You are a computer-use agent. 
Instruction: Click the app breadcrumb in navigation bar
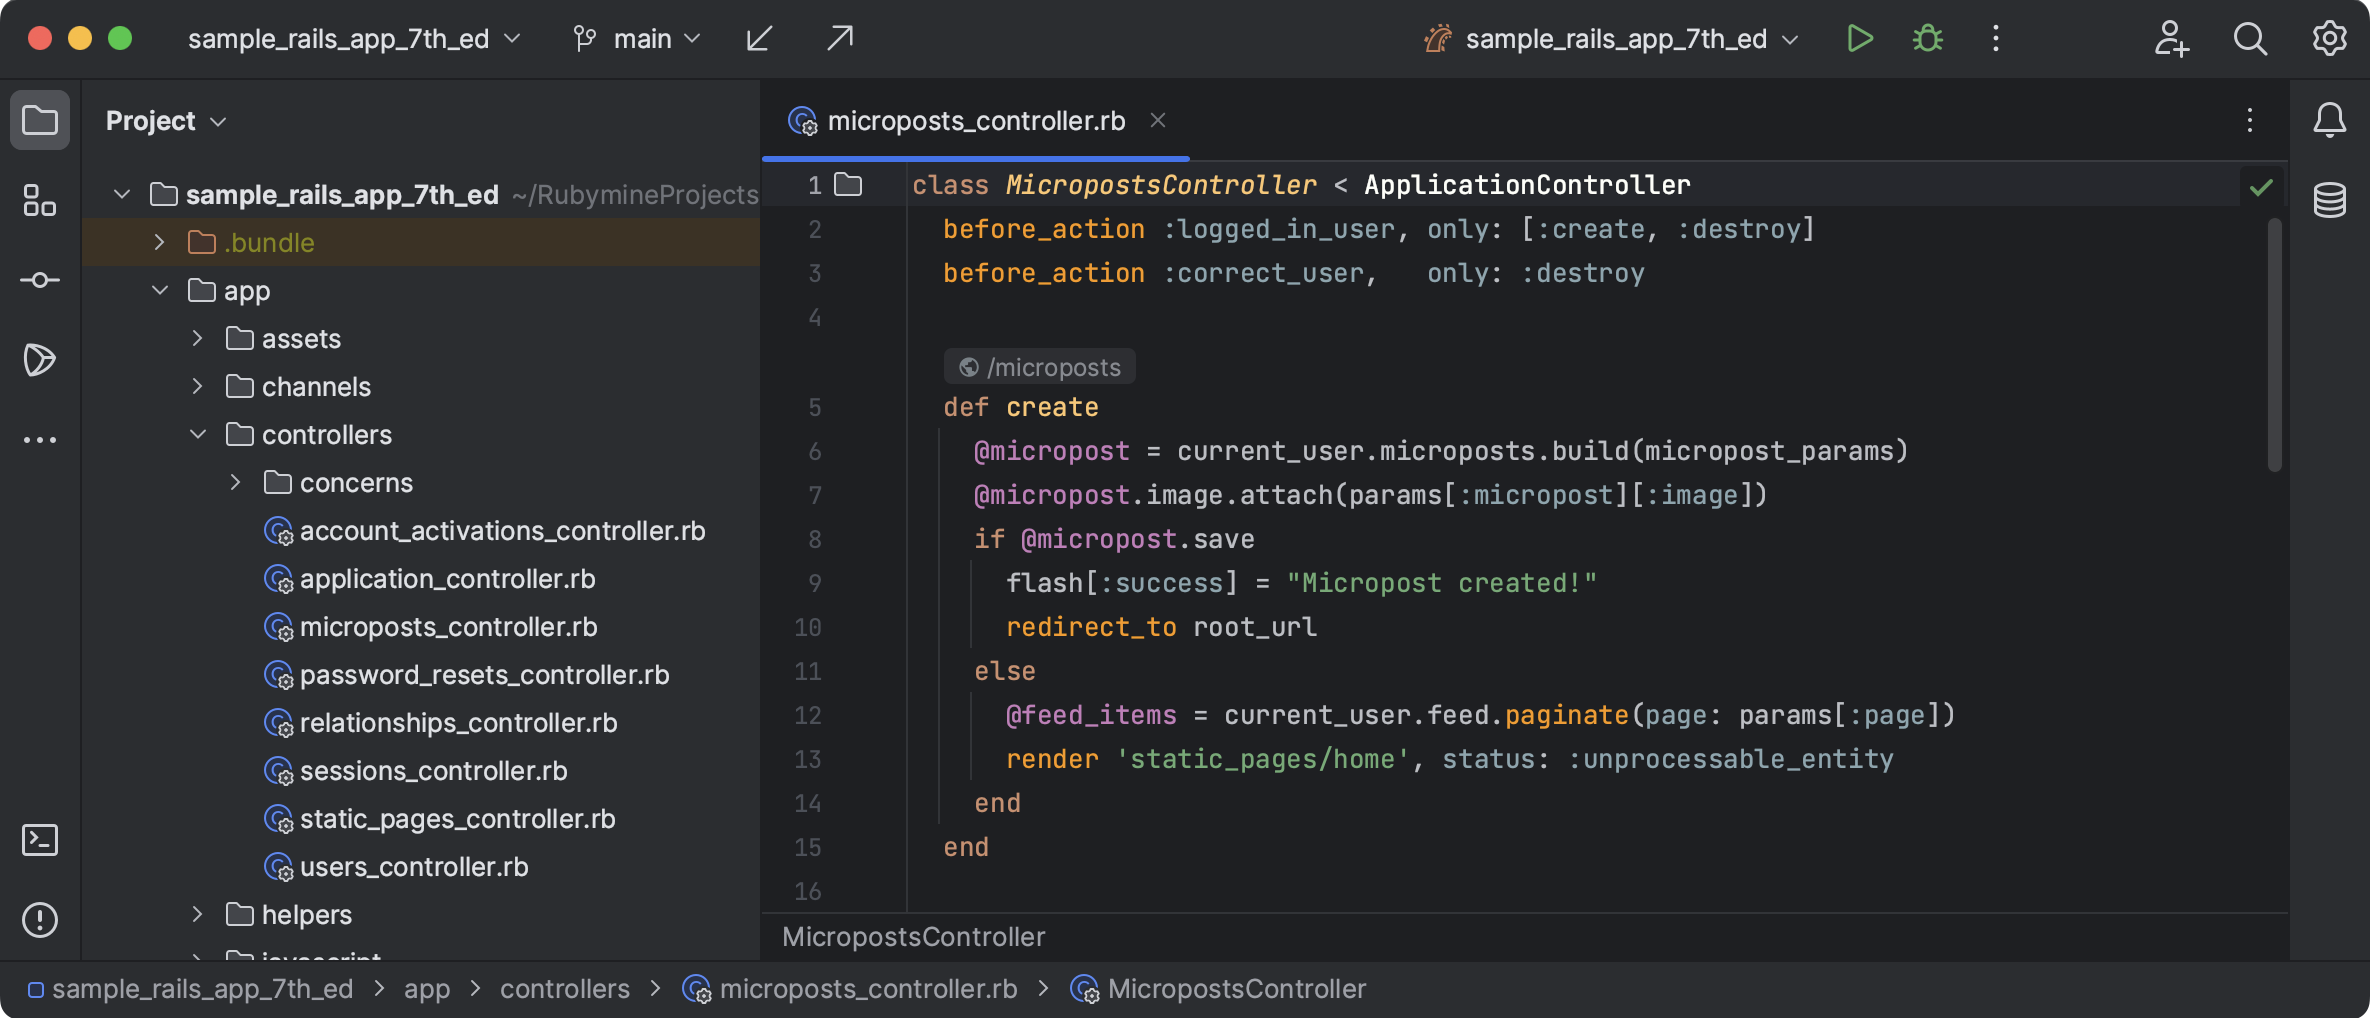pyautogui.click(x=427, y=989)
